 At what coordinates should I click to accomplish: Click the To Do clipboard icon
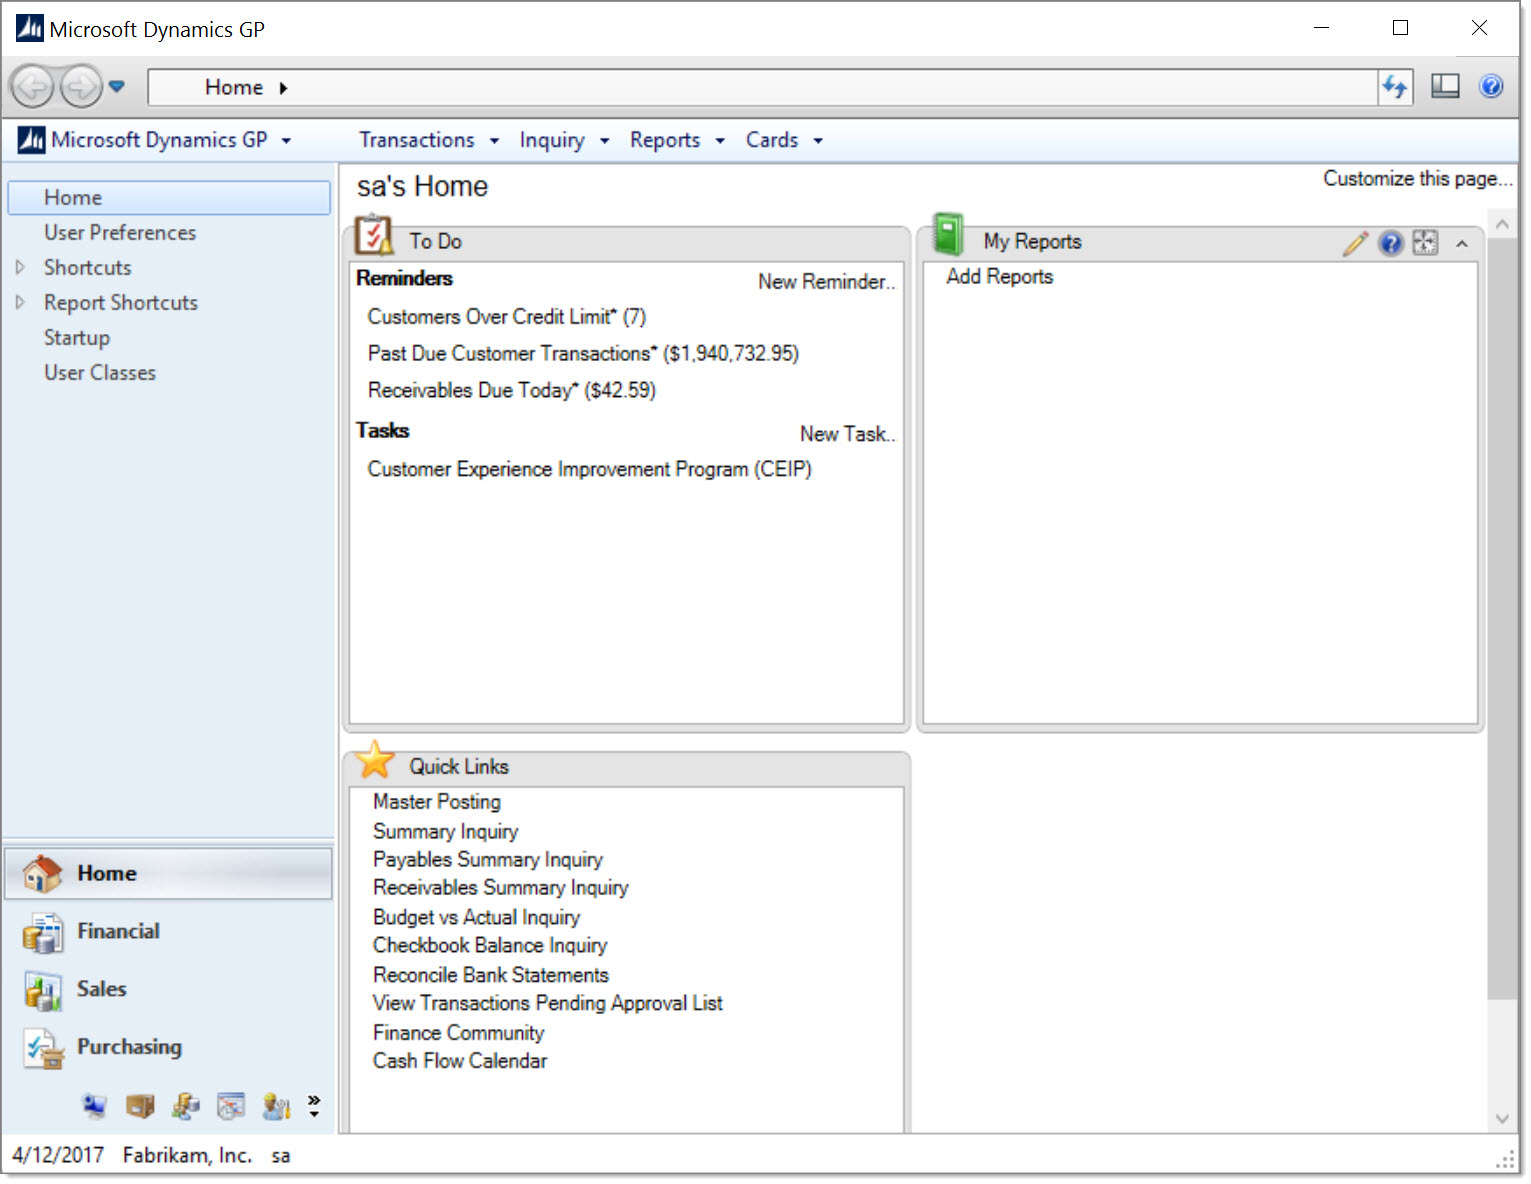click(x=374, y=236)
